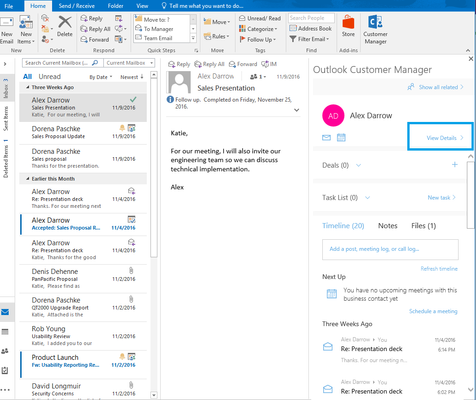Open the Follow Up flag menu
The image size is (476, 400).
coord(257,39)
